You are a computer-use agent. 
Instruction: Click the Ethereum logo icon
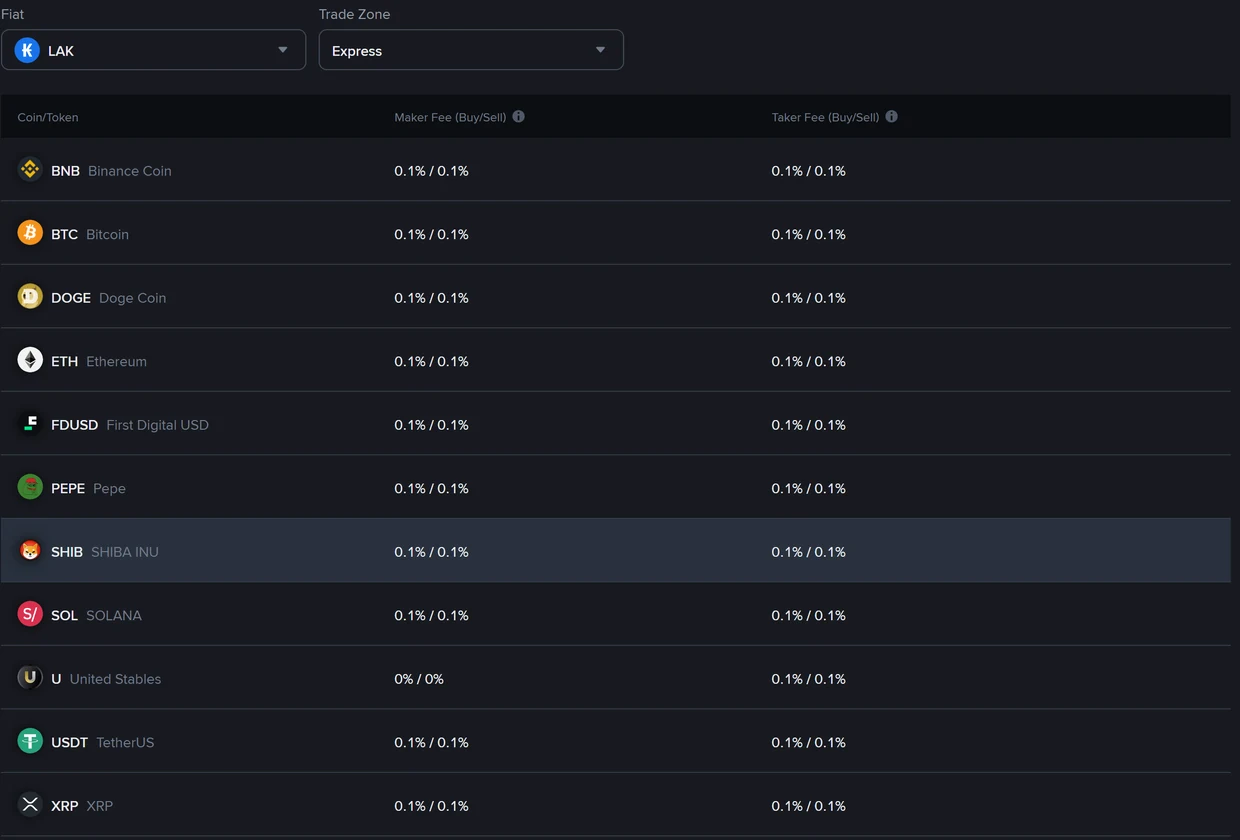(x=30, y=360)
